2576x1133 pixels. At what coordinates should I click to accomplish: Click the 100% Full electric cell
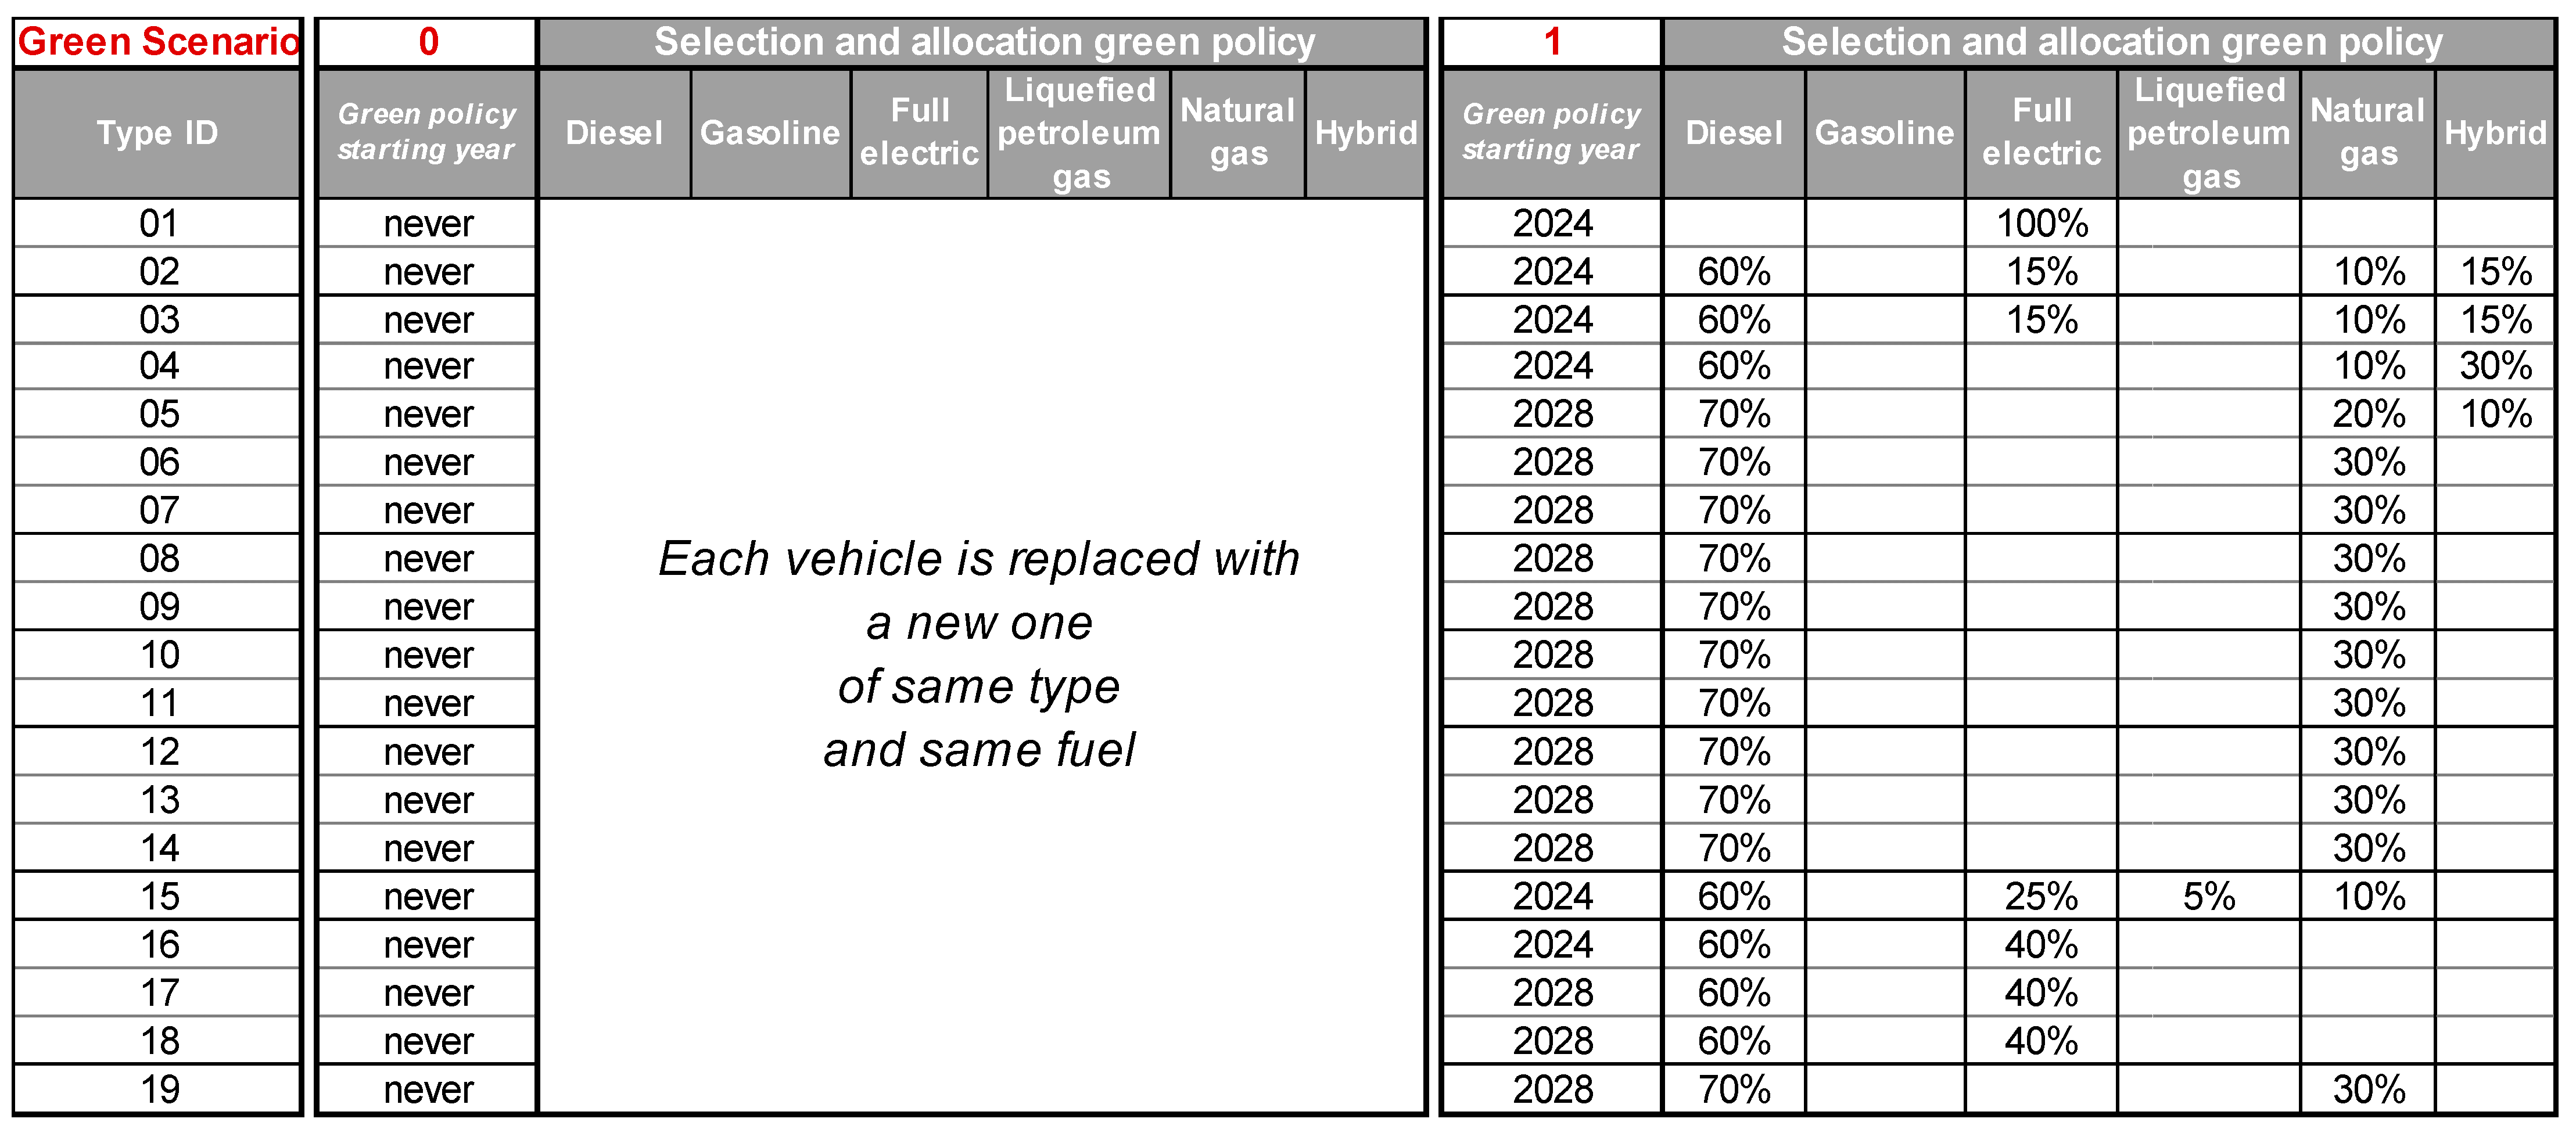tap(2041, 223)
